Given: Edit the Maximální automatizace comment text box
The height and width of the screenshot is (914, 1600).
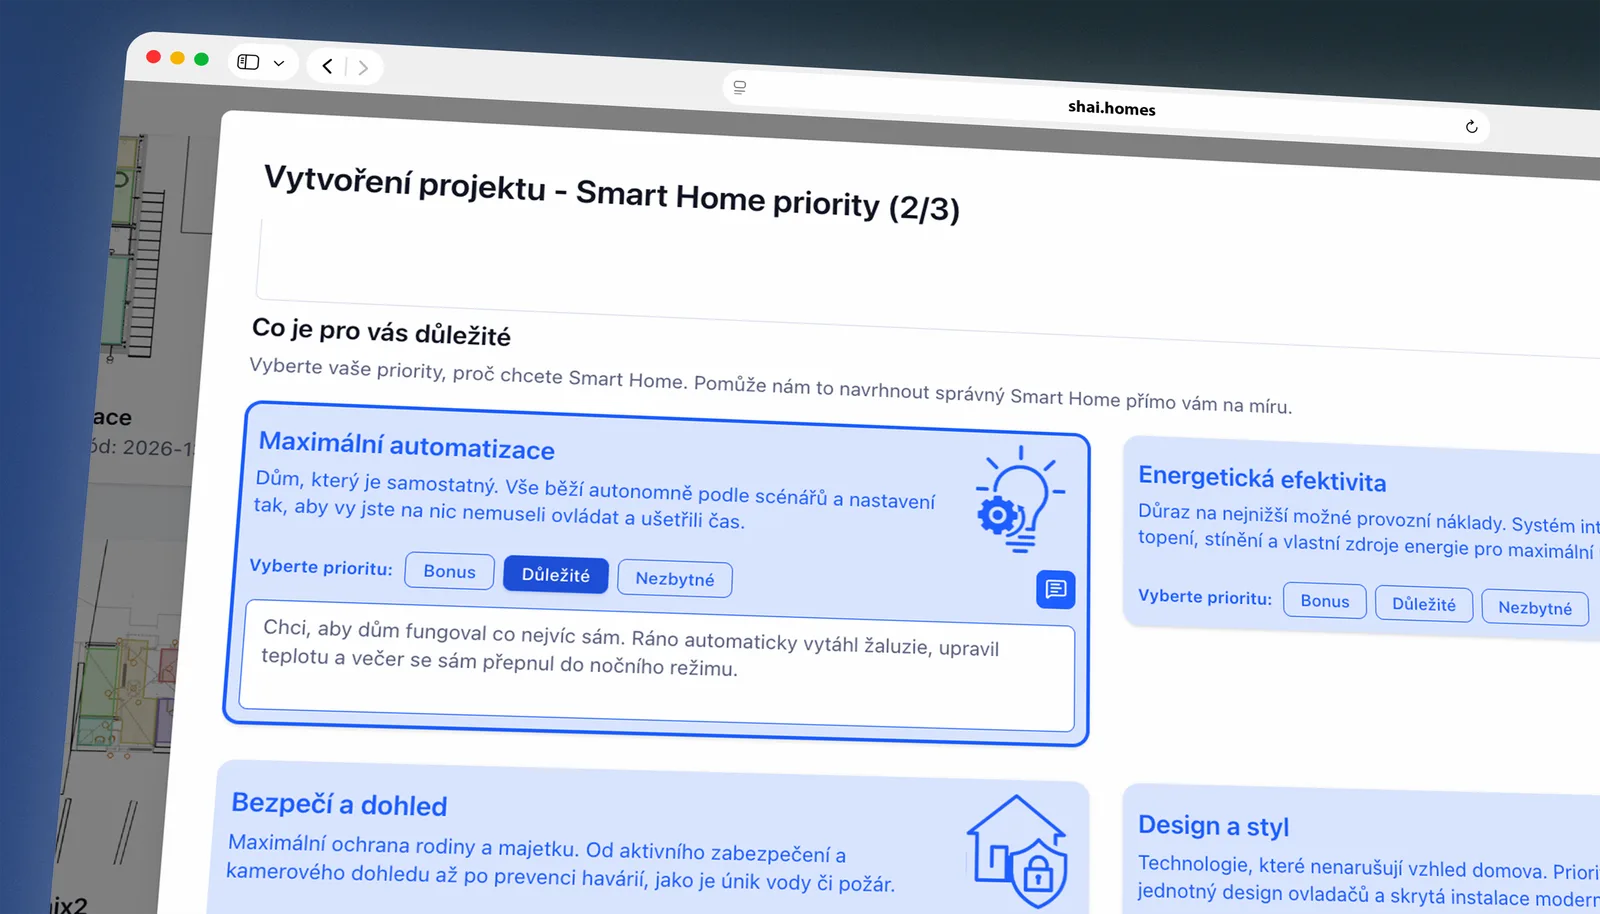Looking at the screenshot, I should tap(657, 666).
